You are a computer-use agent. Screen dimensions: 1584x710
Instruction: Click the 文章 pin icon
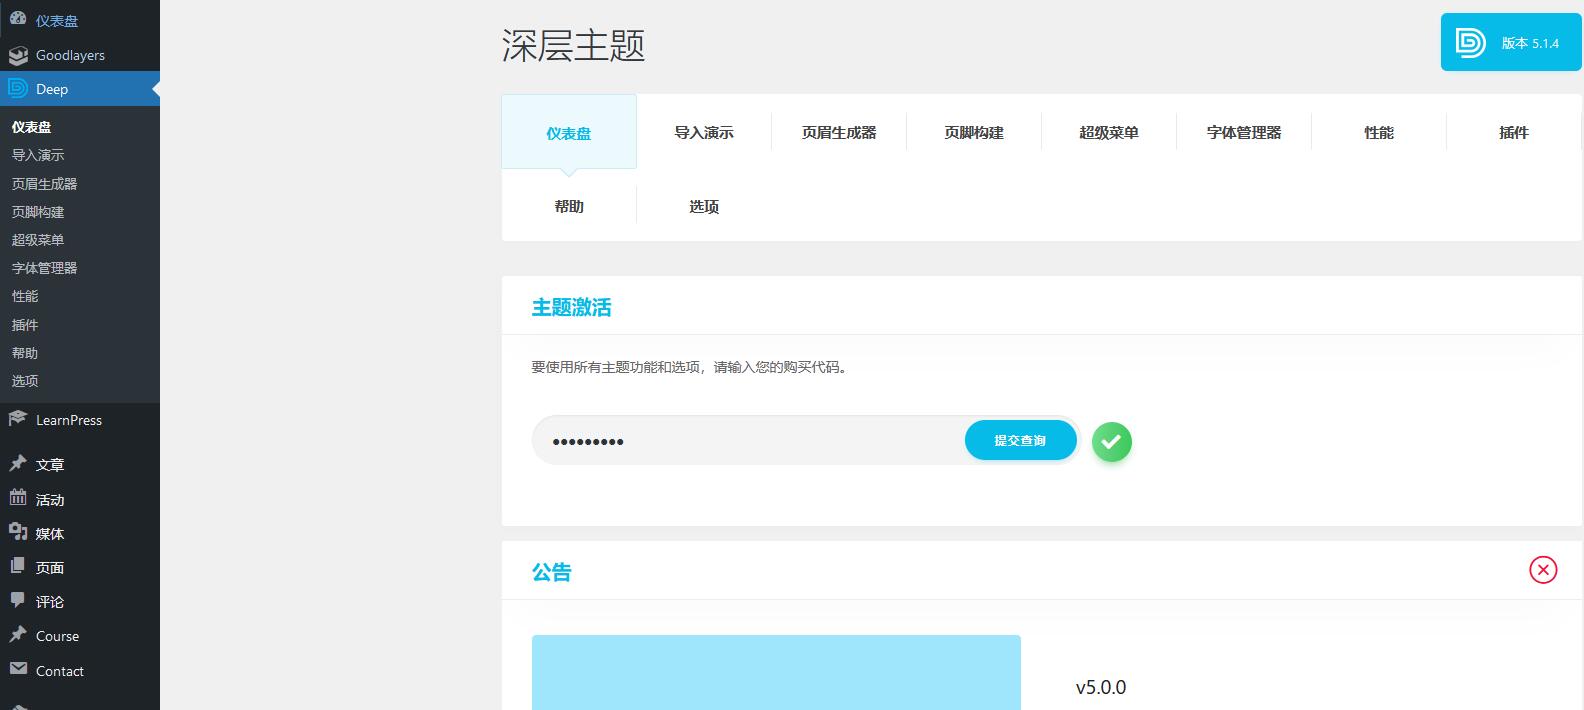pyautogui.click(x=18, y=464)
